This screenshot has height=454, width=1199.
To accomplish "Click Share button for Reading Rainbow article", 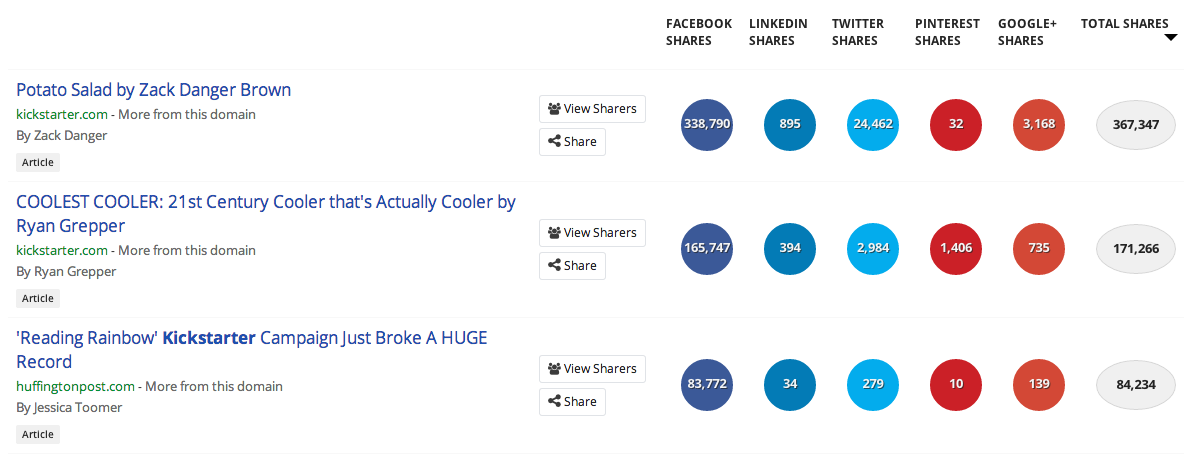I will point(572,401).
